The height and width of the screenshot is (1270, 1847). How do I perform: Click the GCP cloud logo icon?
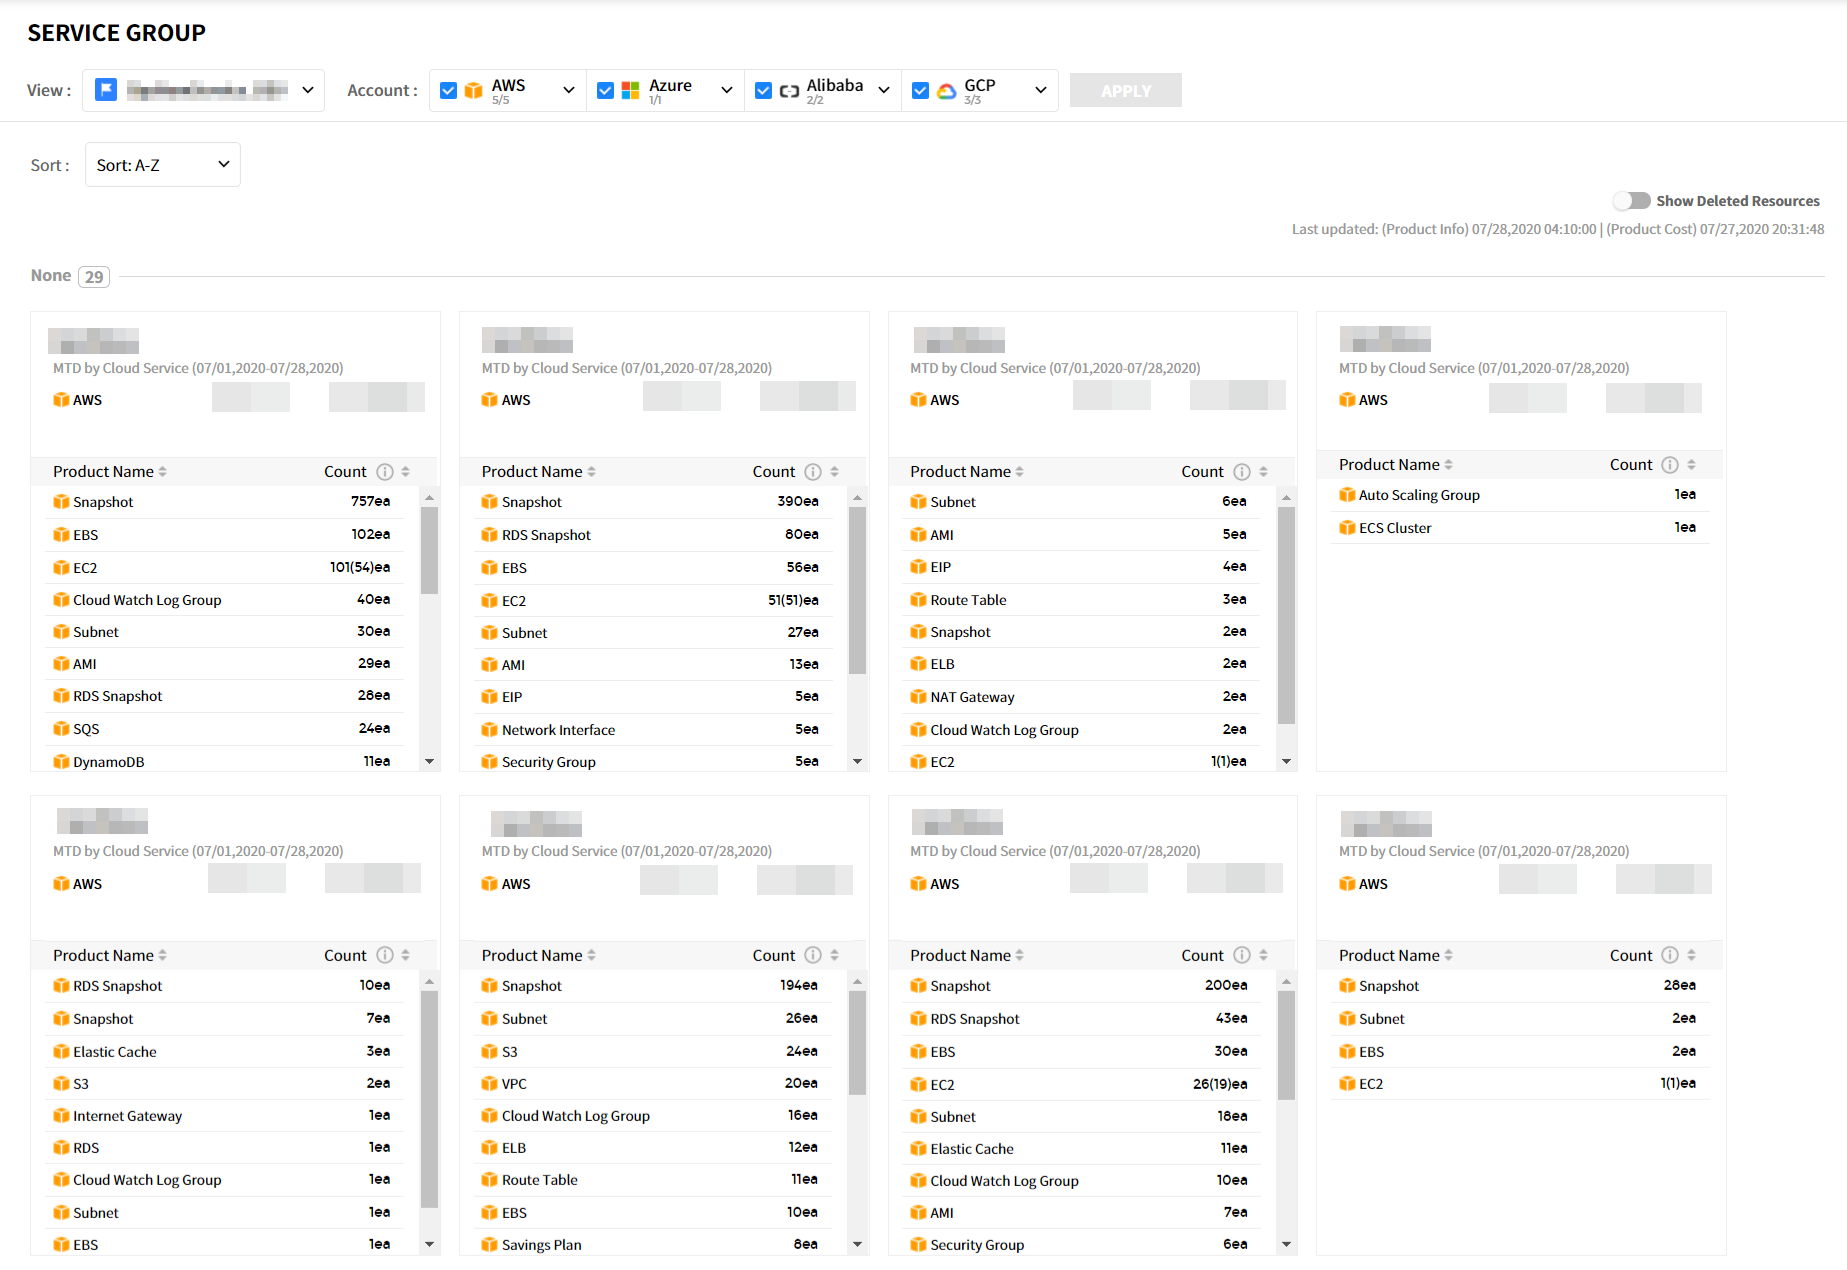coord(946,91)
